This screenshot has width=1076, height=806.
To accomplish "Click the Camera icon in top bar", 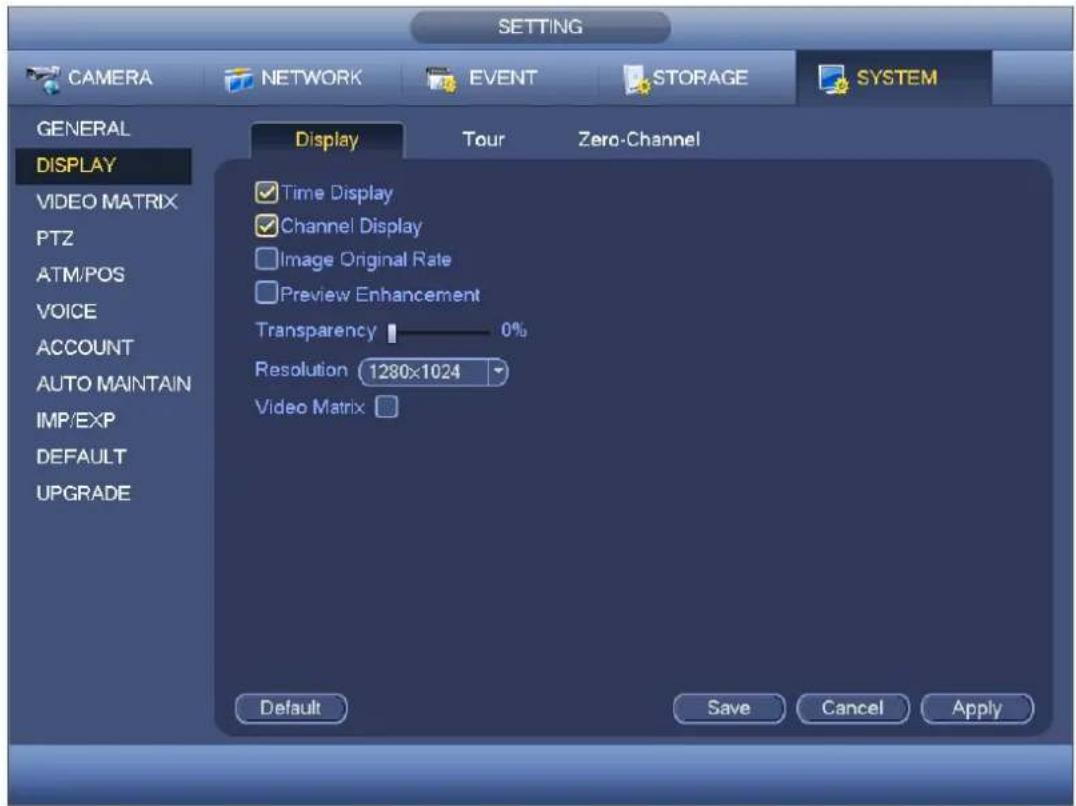I will click(x=44, y=79).
